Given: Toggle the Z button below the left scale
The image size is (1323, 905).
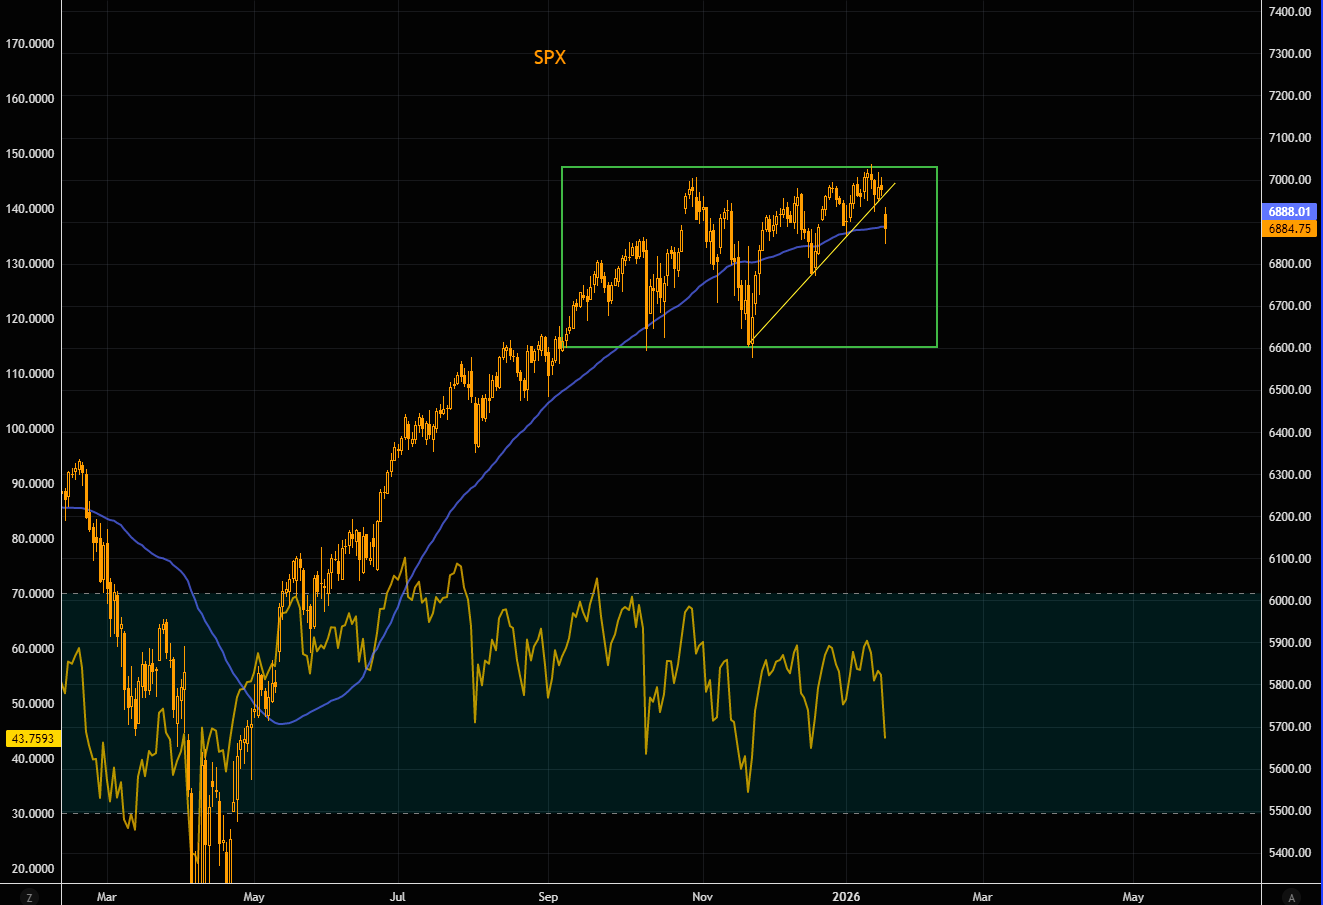Looking at the screenshot, I should tap(30, 896).
